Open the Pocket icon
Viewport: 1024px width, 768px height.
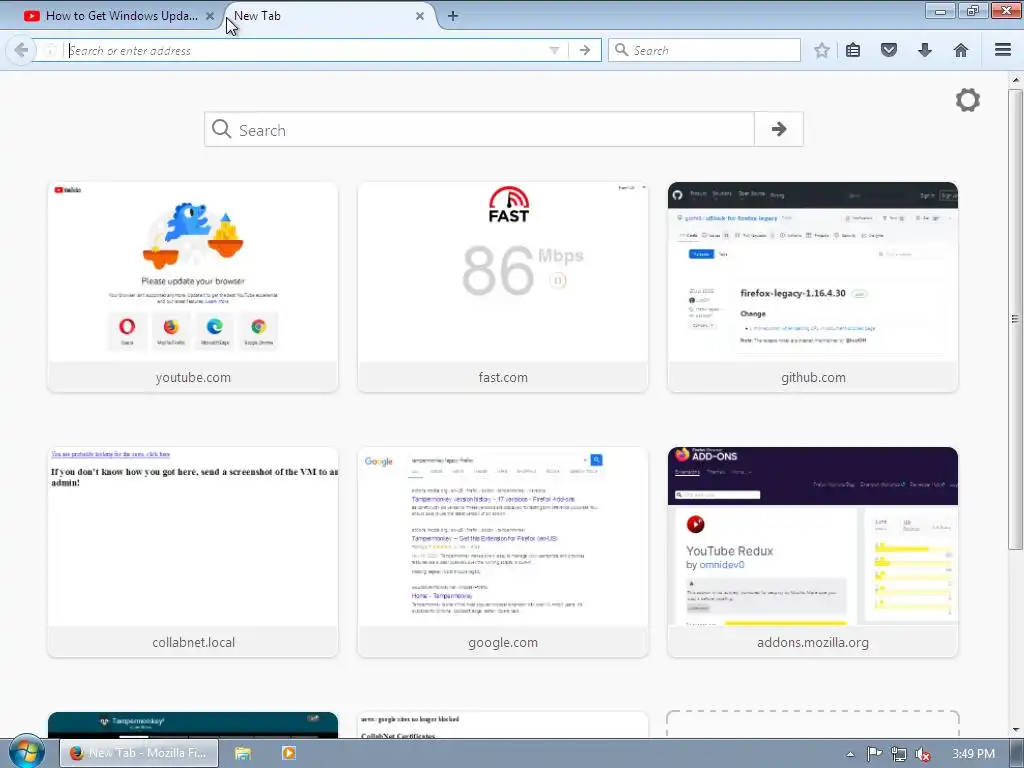[x=889, y=50]
